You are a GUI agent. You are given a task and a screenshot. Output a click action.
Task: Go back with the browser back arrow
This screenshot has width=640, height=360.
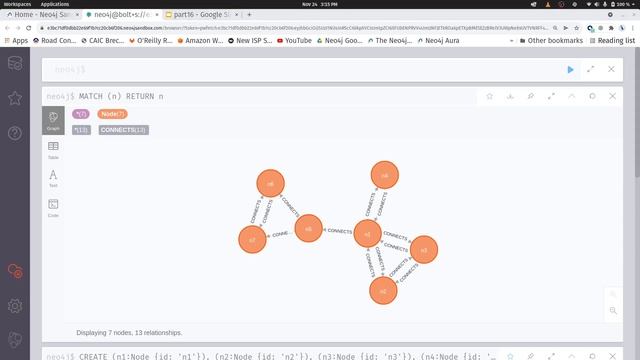[7, 28]
